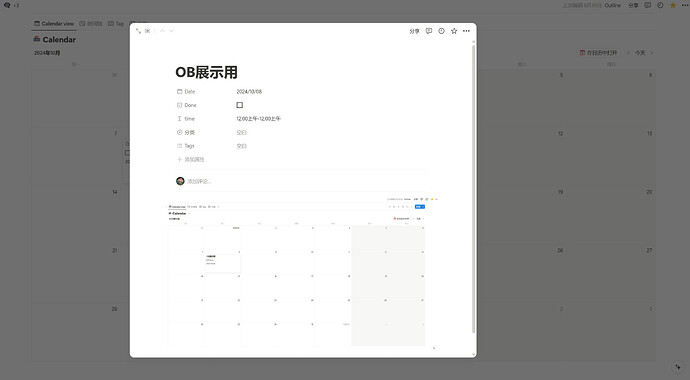Open comments icon in the page popup
Screen dimensions: 690x380
[429, 31]
